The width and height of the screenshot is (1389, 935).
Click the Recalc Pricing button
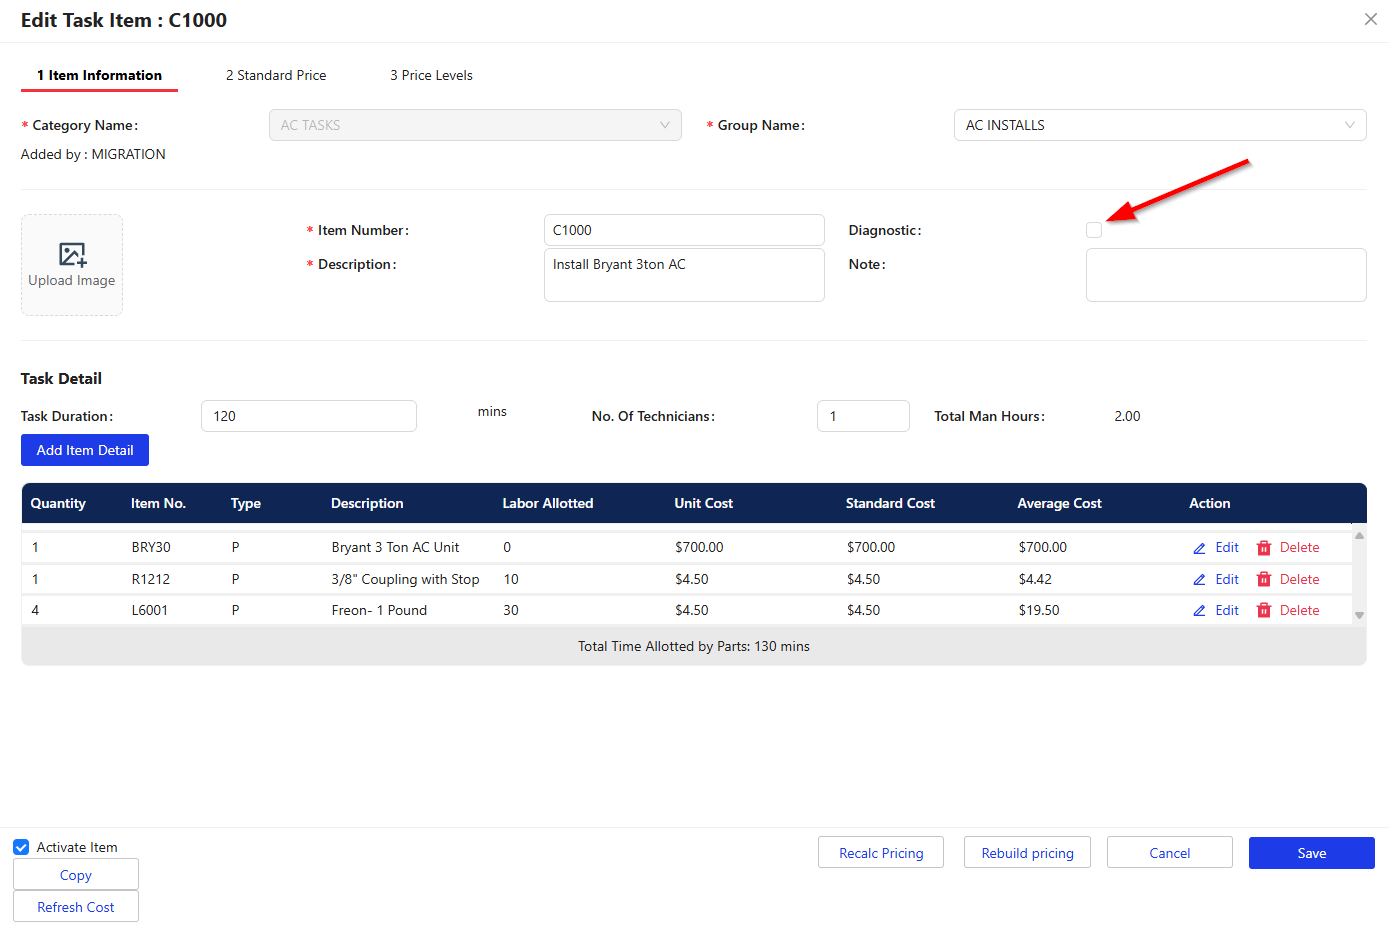(x=881, y=853)
